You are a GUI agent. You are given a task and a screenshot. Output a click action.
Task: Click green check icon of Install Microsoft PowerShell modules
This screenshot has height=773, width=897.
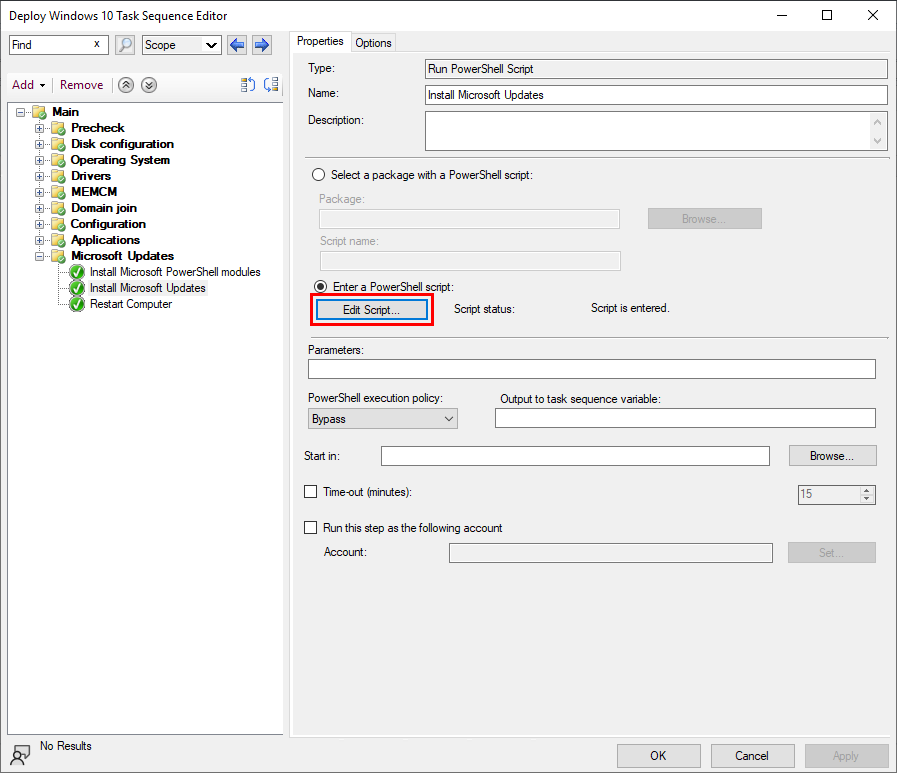click(x=77, y=272)
